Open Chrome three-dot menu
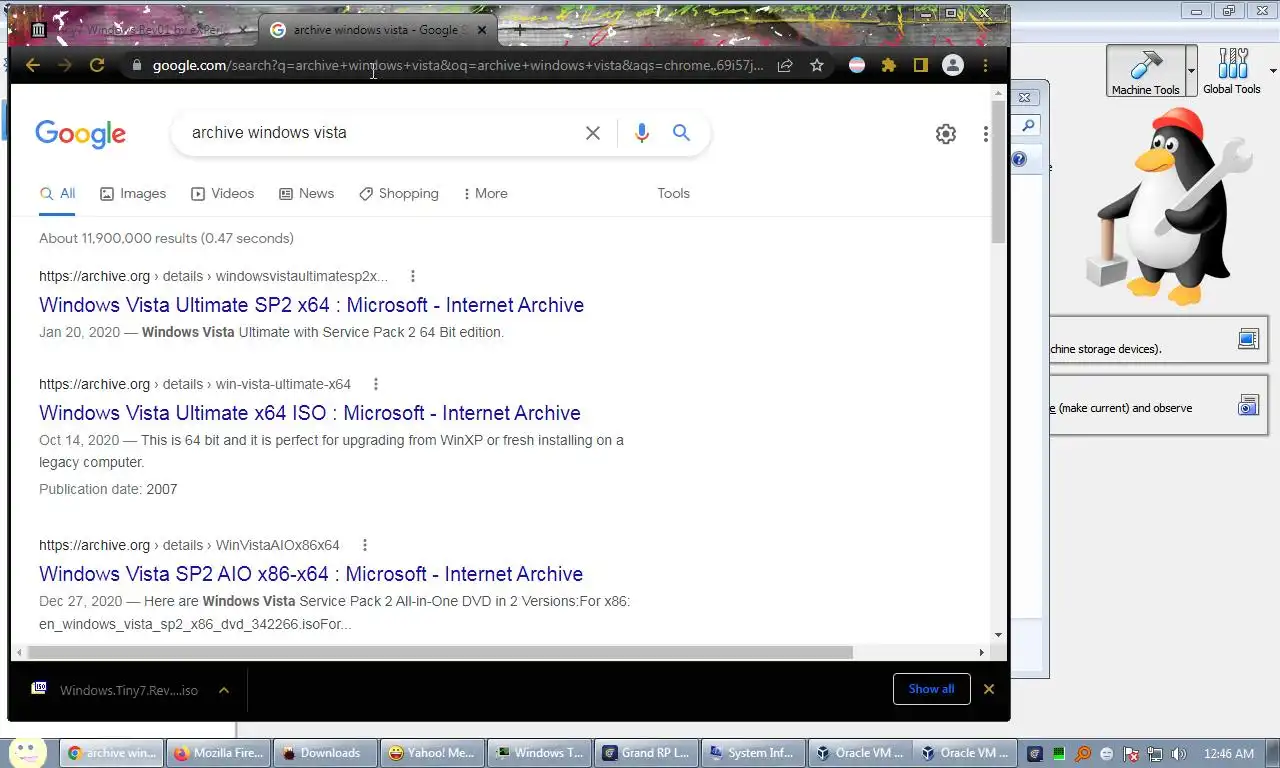This screenshot has height=768, width=1280. [x=986, y=65]
